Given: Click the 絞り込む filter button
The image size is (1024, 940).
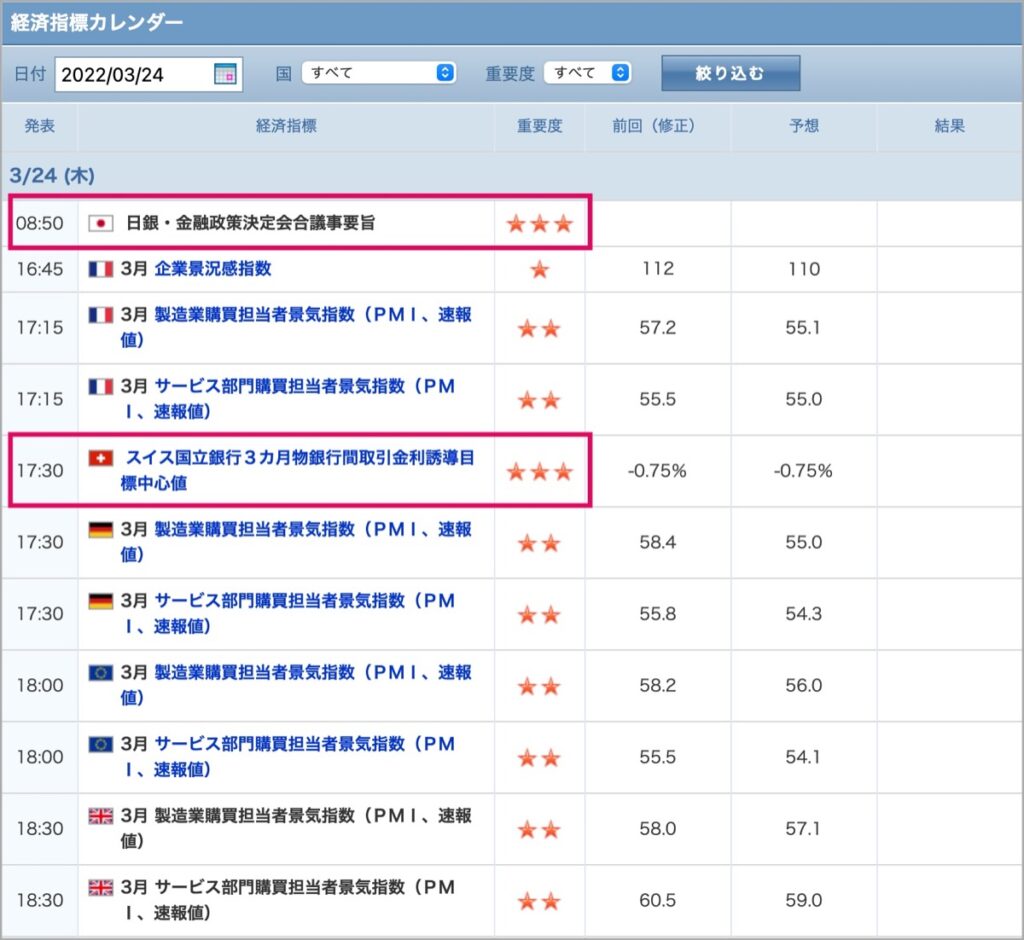Looking at the screenshot, I should coord(730,73).
